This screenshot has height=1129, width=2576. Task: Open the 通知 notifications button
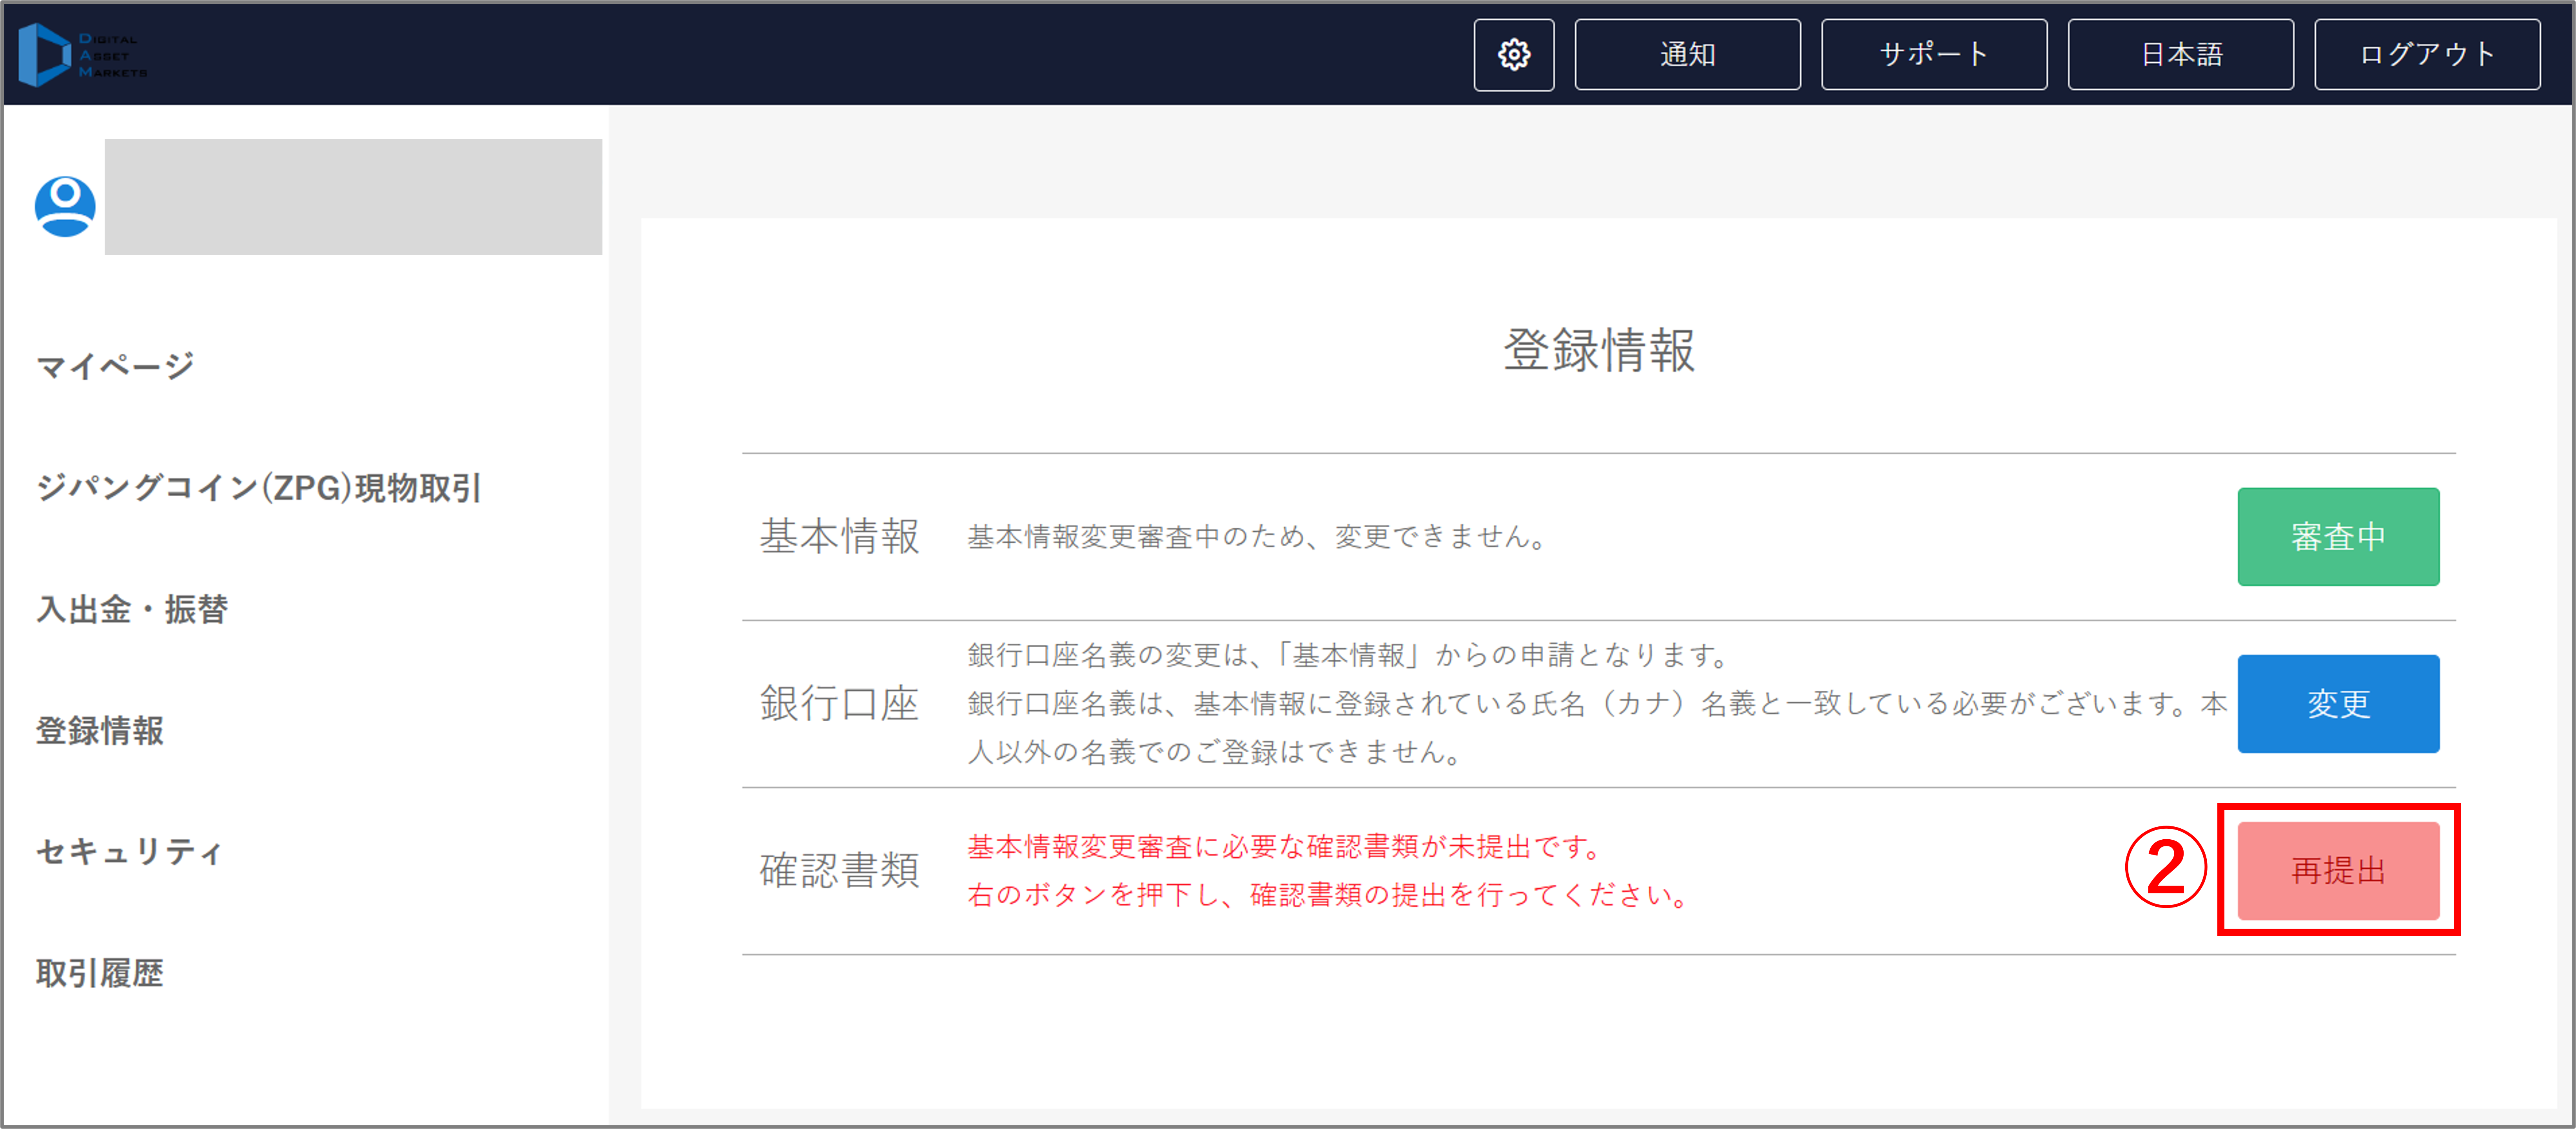tap(1687, 55)
